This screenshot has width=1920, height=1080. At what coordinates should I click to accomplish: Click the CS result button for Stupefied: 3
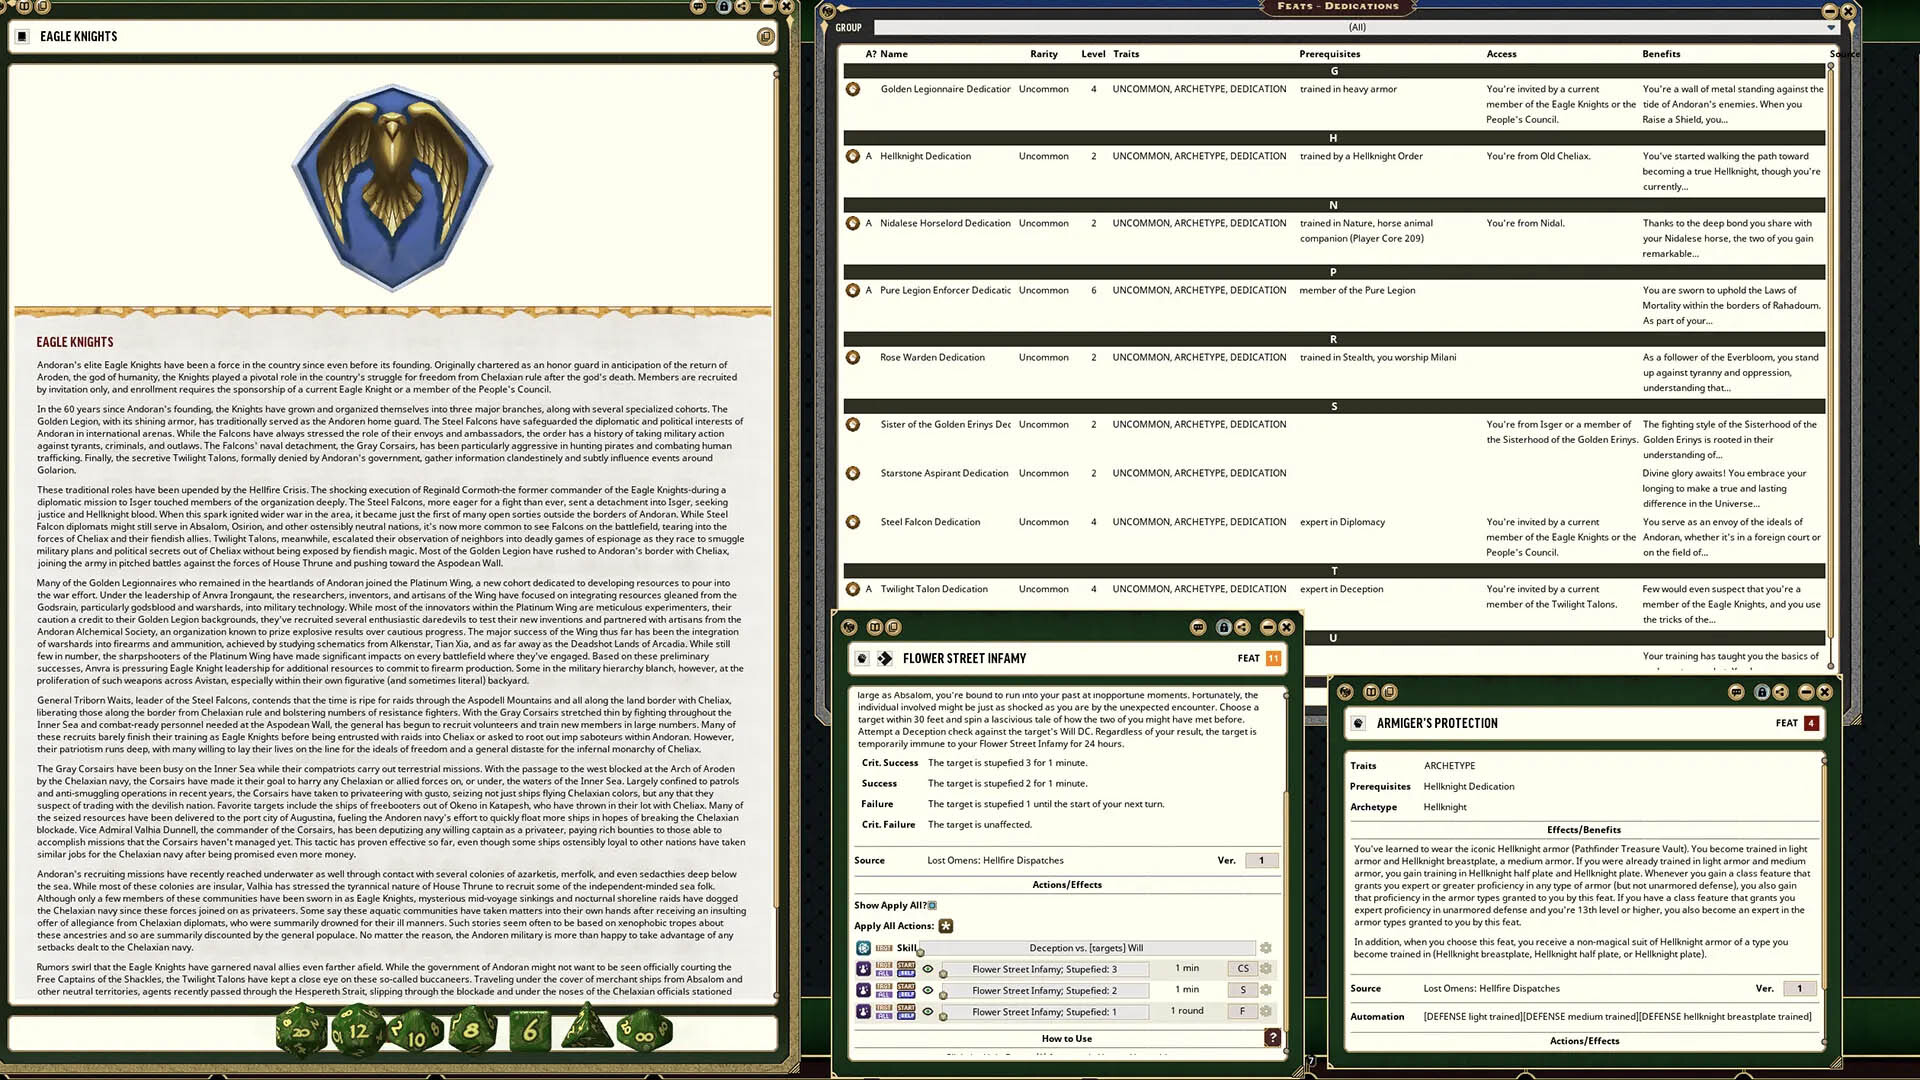point(1242,969)
